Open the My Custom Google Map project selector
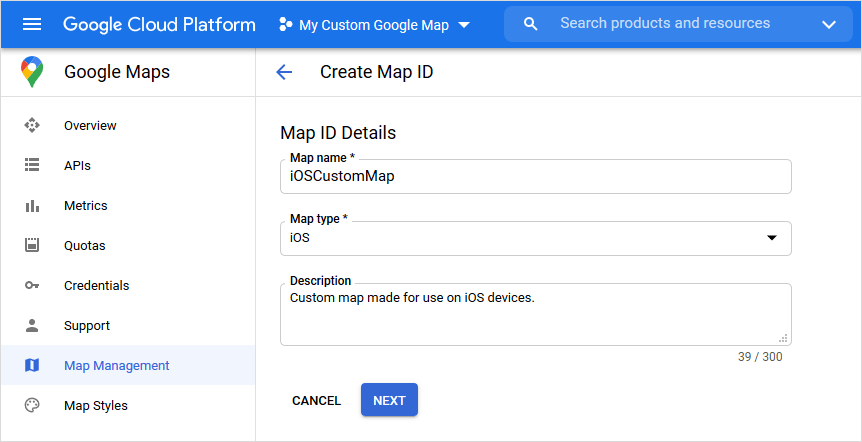Viewport: 862px width, 442px height. pos(375,24)
